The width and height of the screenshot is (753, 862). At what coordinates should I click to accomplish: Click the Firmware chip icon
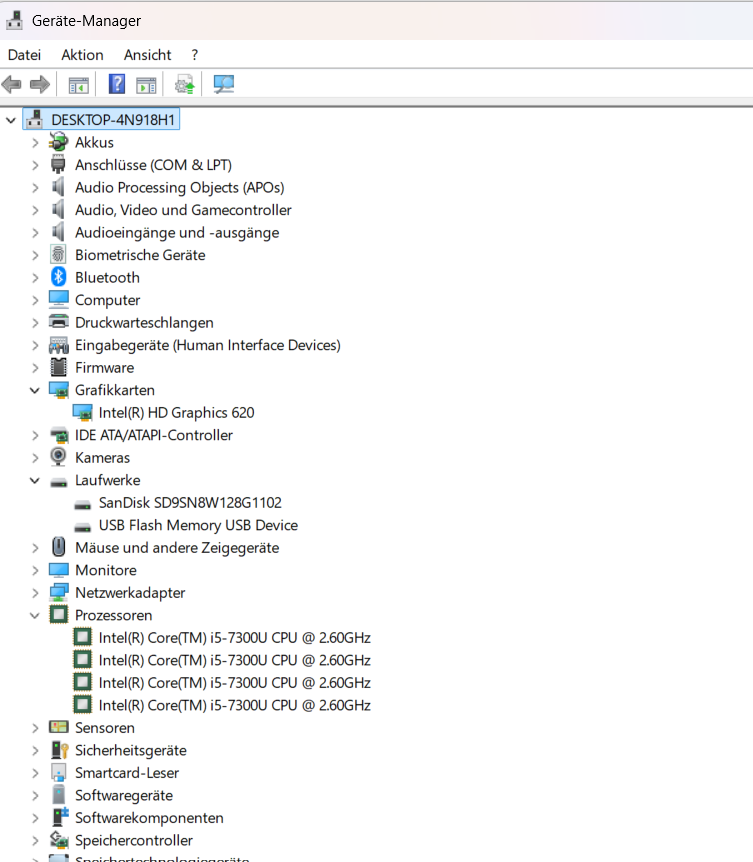pyautogui.click(x=58, y=367)
